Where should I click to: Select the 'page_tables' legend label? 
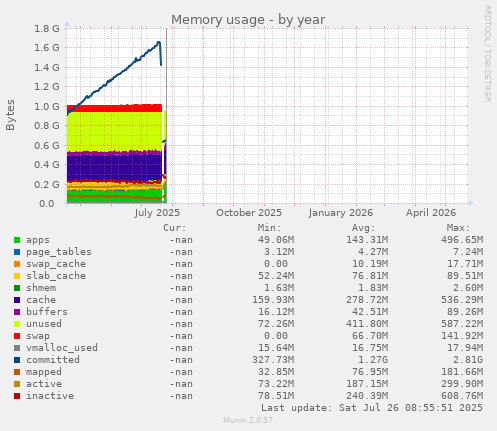pyautogui.click(x=59, y=252)
